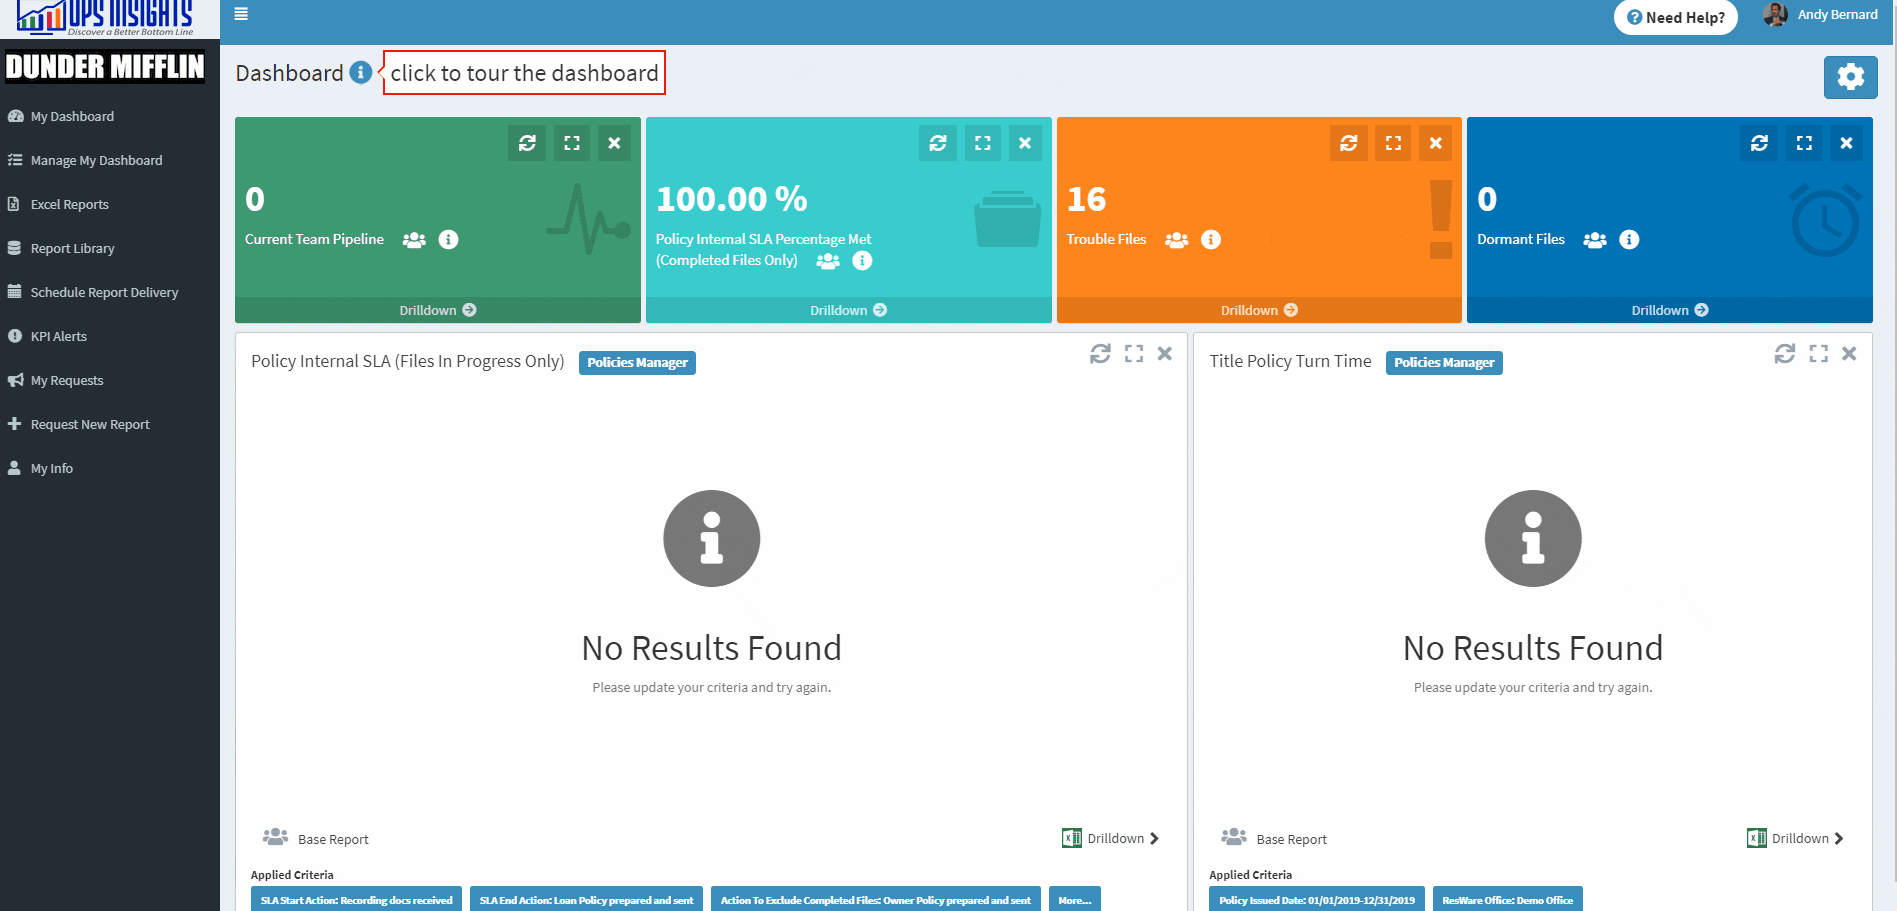Maximize the Policy Internal SLA panel
Image resolution: width=1897 pixels, height=911 pixels.
click(1133, 354)
